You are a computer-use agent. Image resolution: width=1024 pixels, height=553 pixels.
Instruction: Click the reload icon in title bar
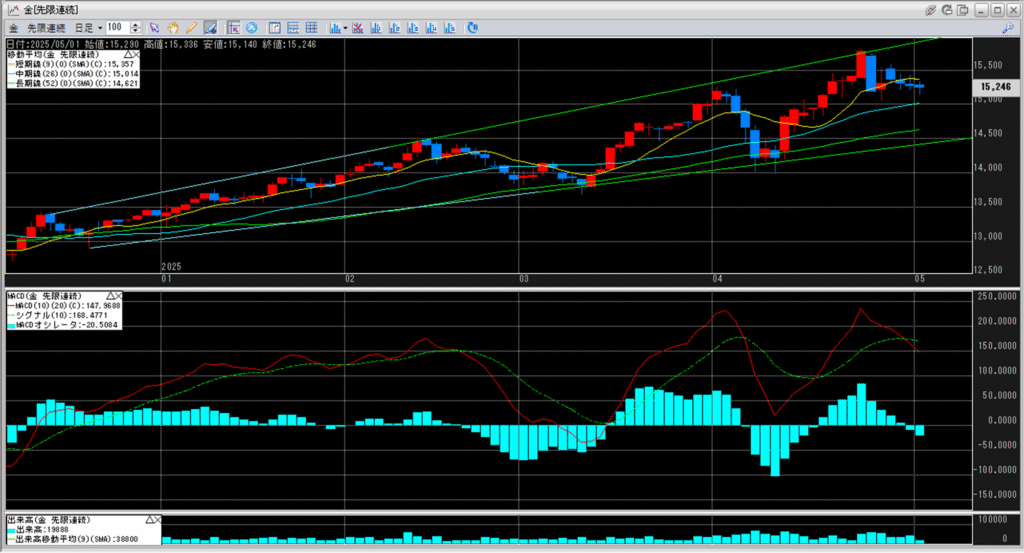point(947,9)
